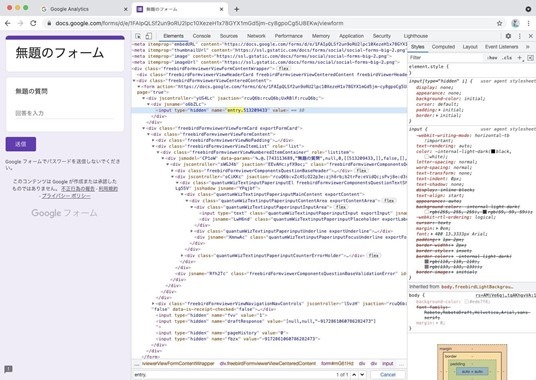Reload the page
Viewport: 536px width, 380px height.
33,23
